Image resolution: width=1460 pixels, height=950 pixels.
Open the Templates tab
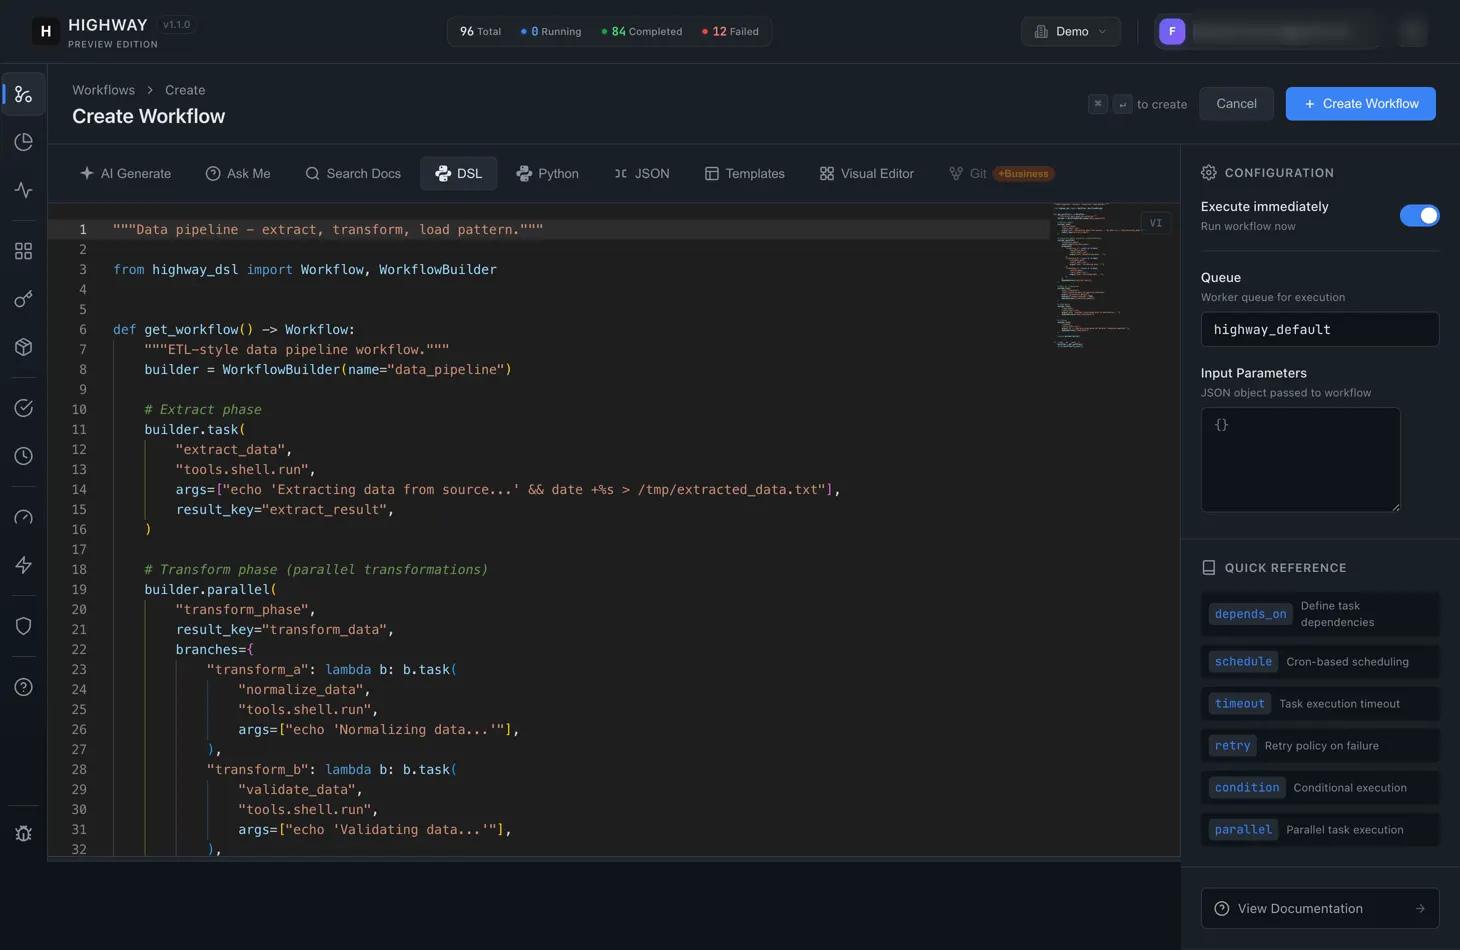click(745, 173)
